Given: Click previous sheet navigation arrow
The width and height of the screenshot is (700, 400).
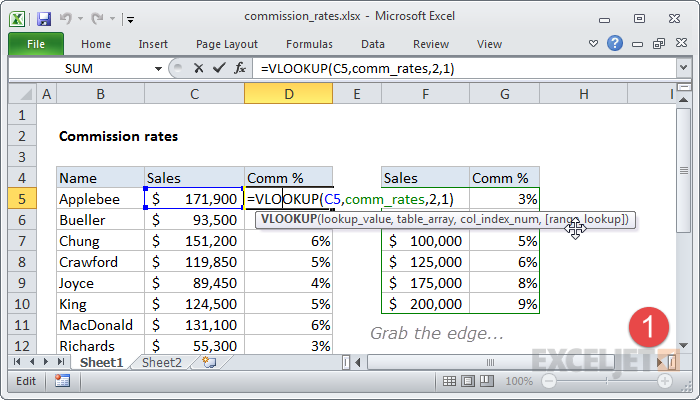Looking at the screenshot, I should point(32,362).
